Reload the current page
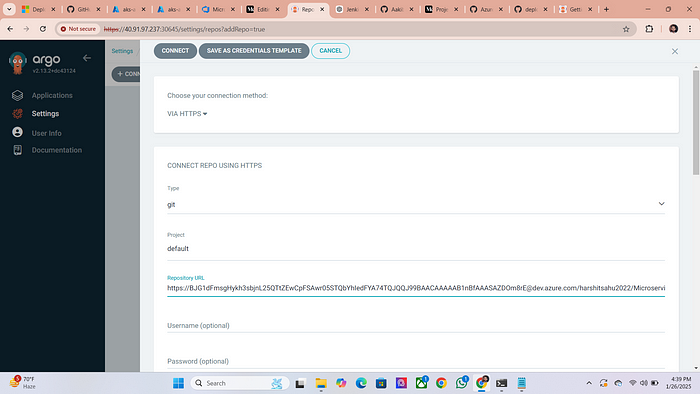Image resolution: width=700 pixels, height=394 pixels. 43,29
